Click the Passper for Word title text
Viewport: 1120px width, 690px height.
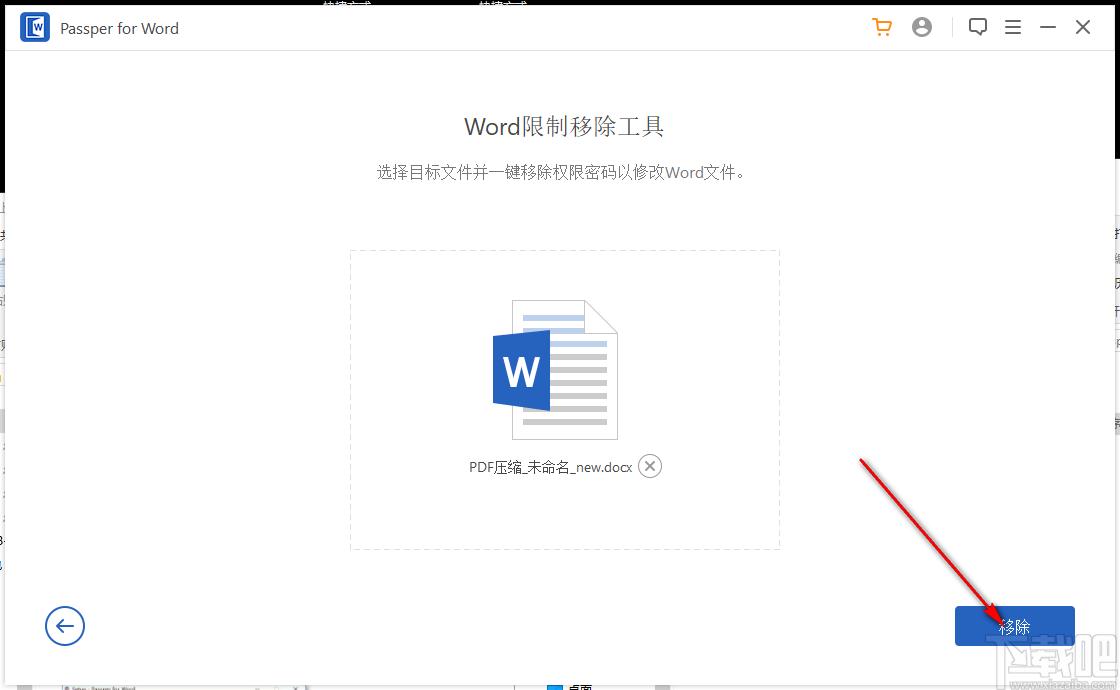(x=119, y=29)
